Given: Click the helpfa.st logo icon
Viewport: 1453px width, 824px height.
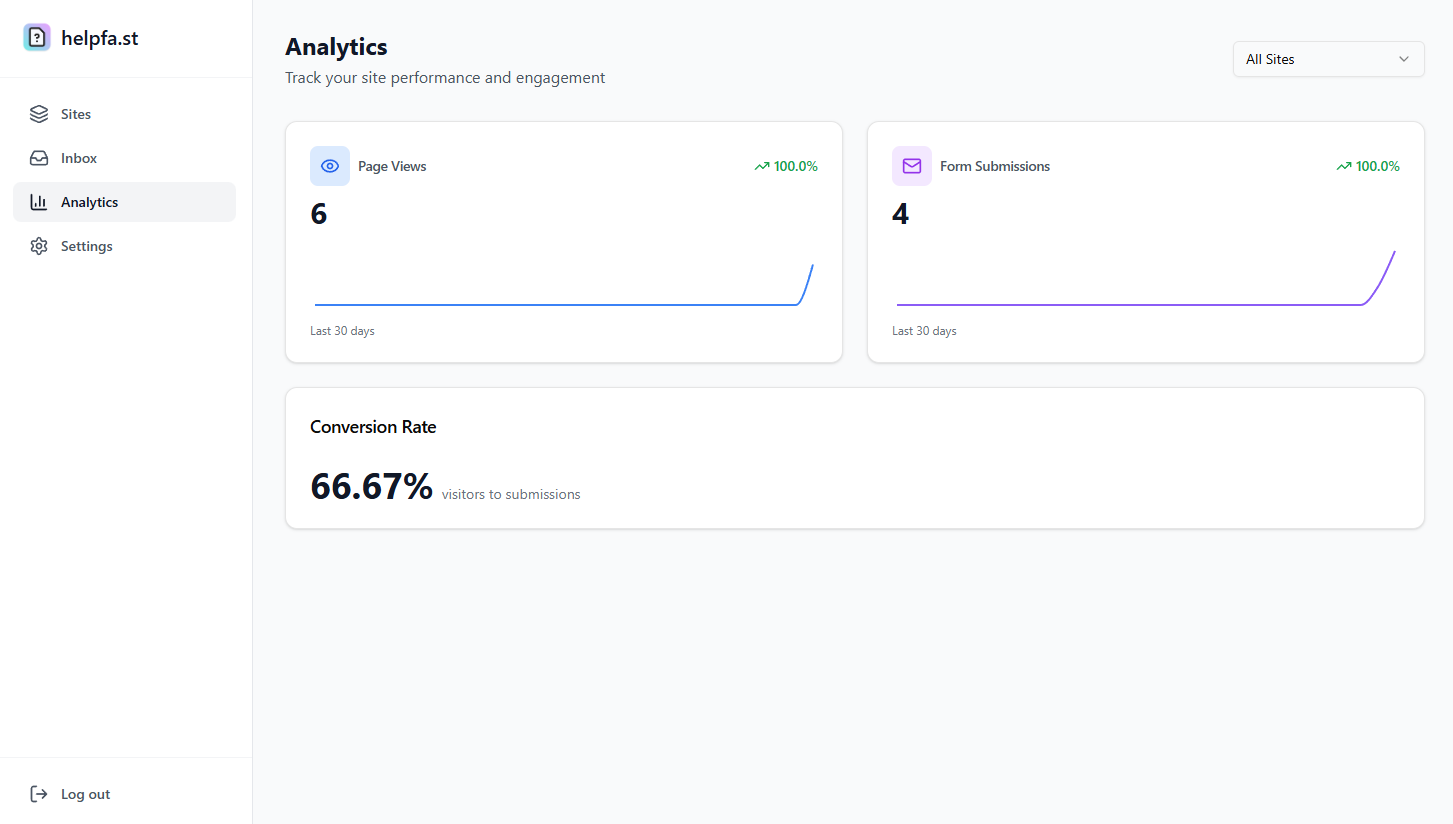Looking at the screenshot, I should click(x=37, y=38).
